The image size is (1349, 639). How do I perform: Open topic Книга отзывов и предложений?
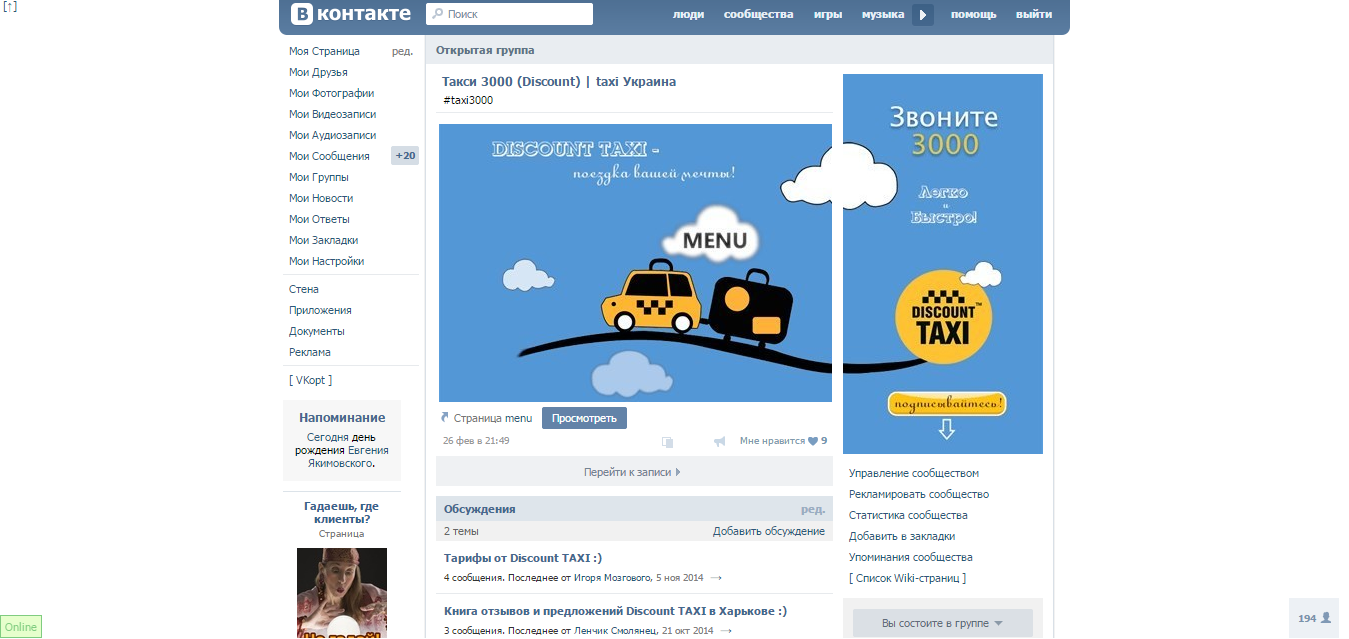(x=615, y=611)
